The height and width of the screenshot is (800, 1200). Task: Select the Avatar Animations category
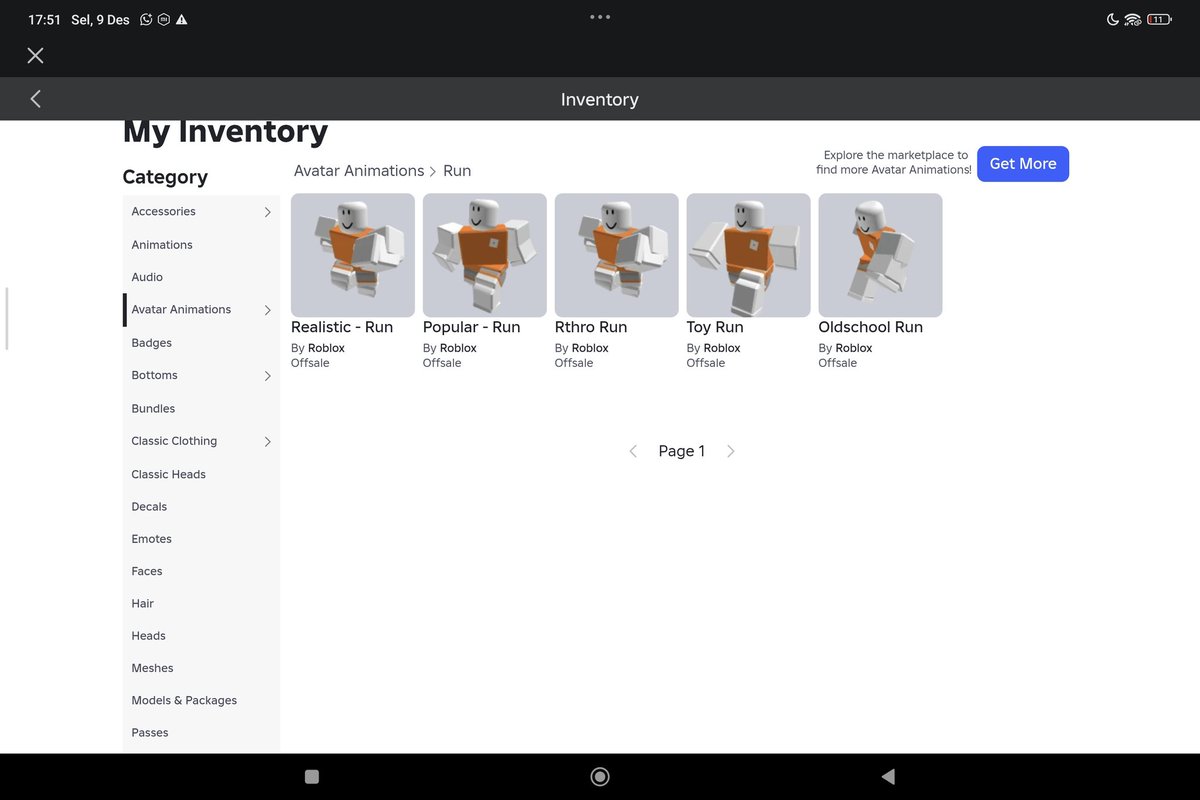(201, 310)
